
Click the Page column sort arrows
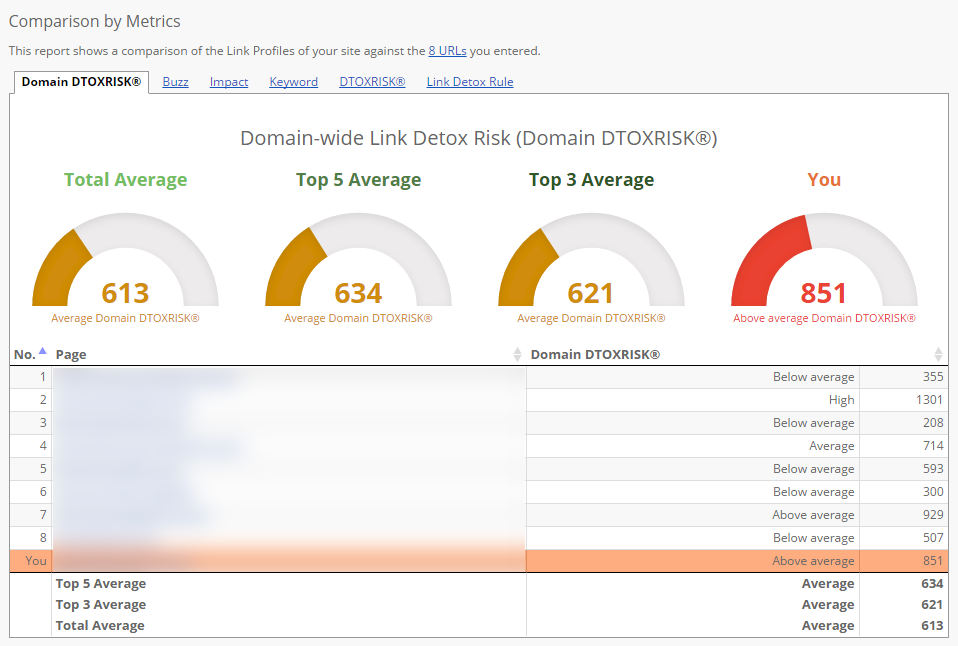tap(517, 355)
